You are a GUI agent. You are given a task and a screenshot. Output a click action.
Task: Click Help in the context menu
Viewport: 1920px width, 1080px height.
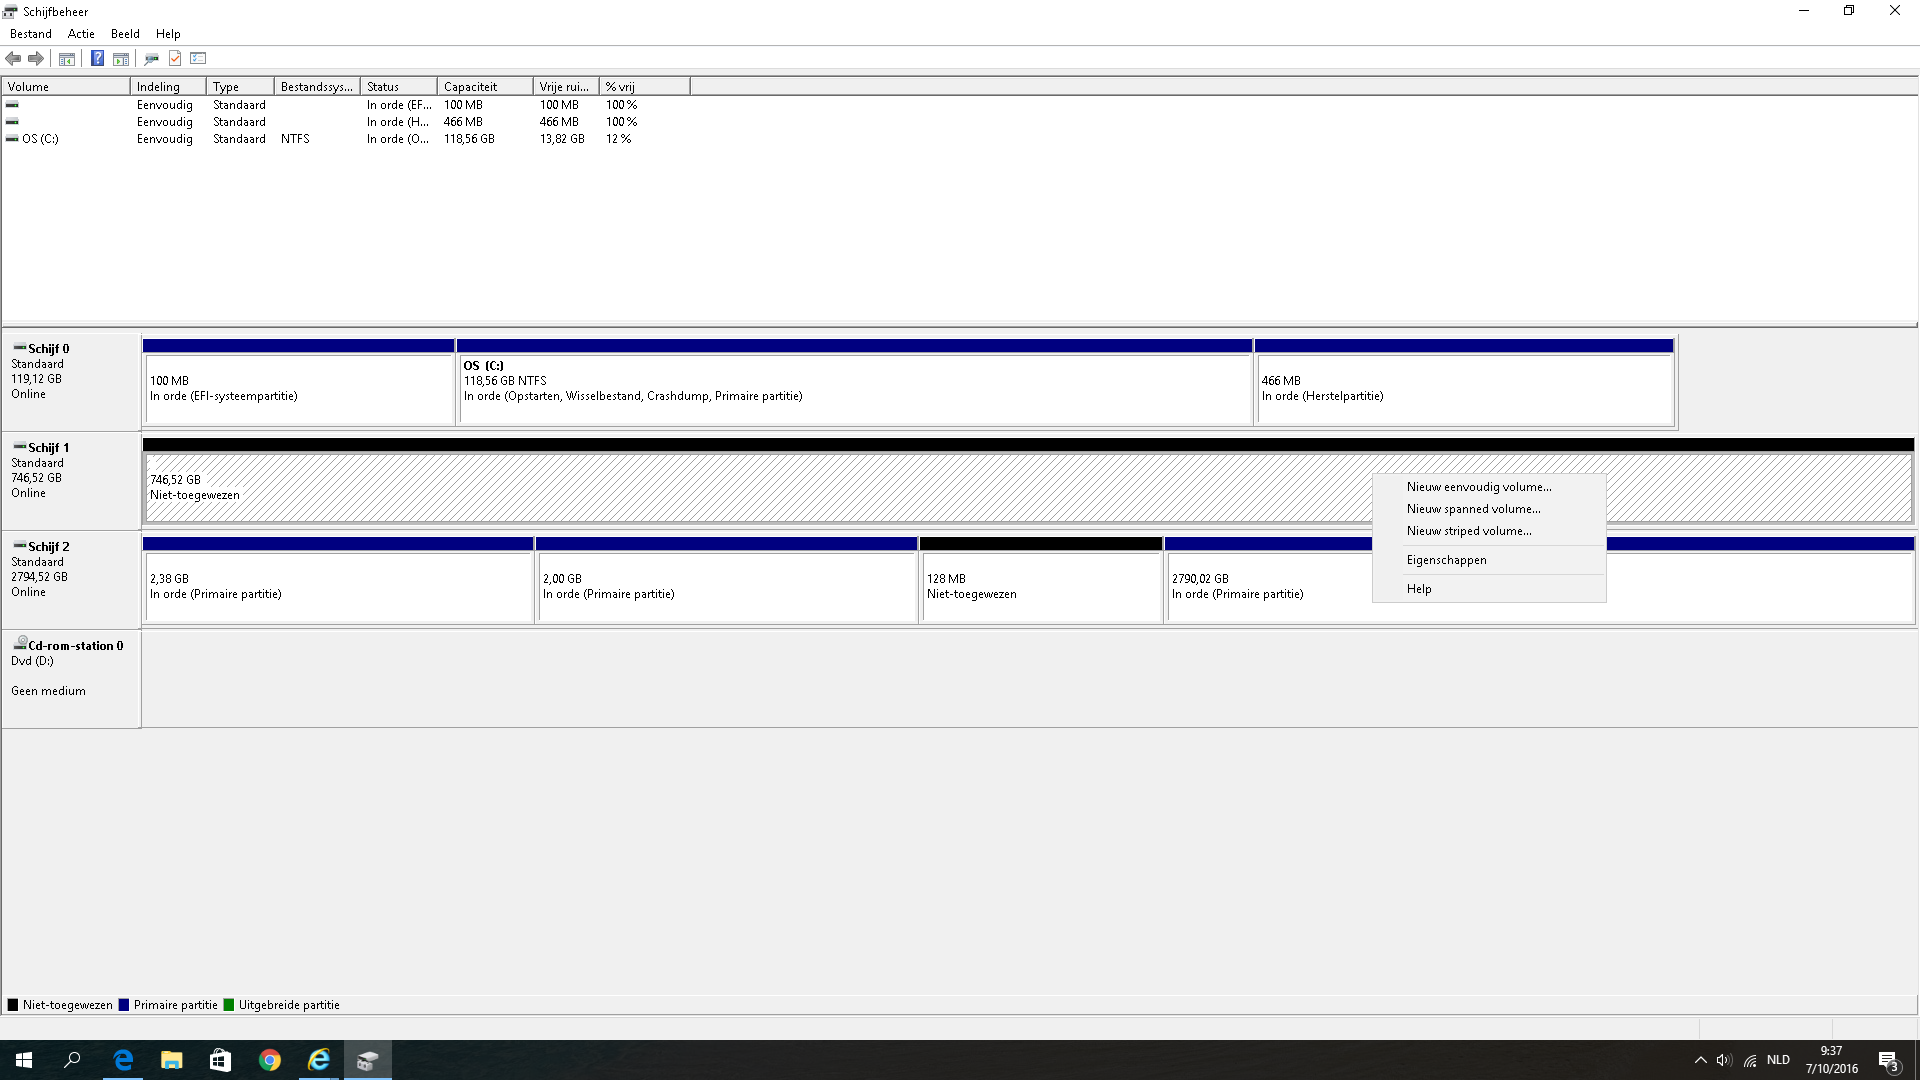[x=1419, y=589]
